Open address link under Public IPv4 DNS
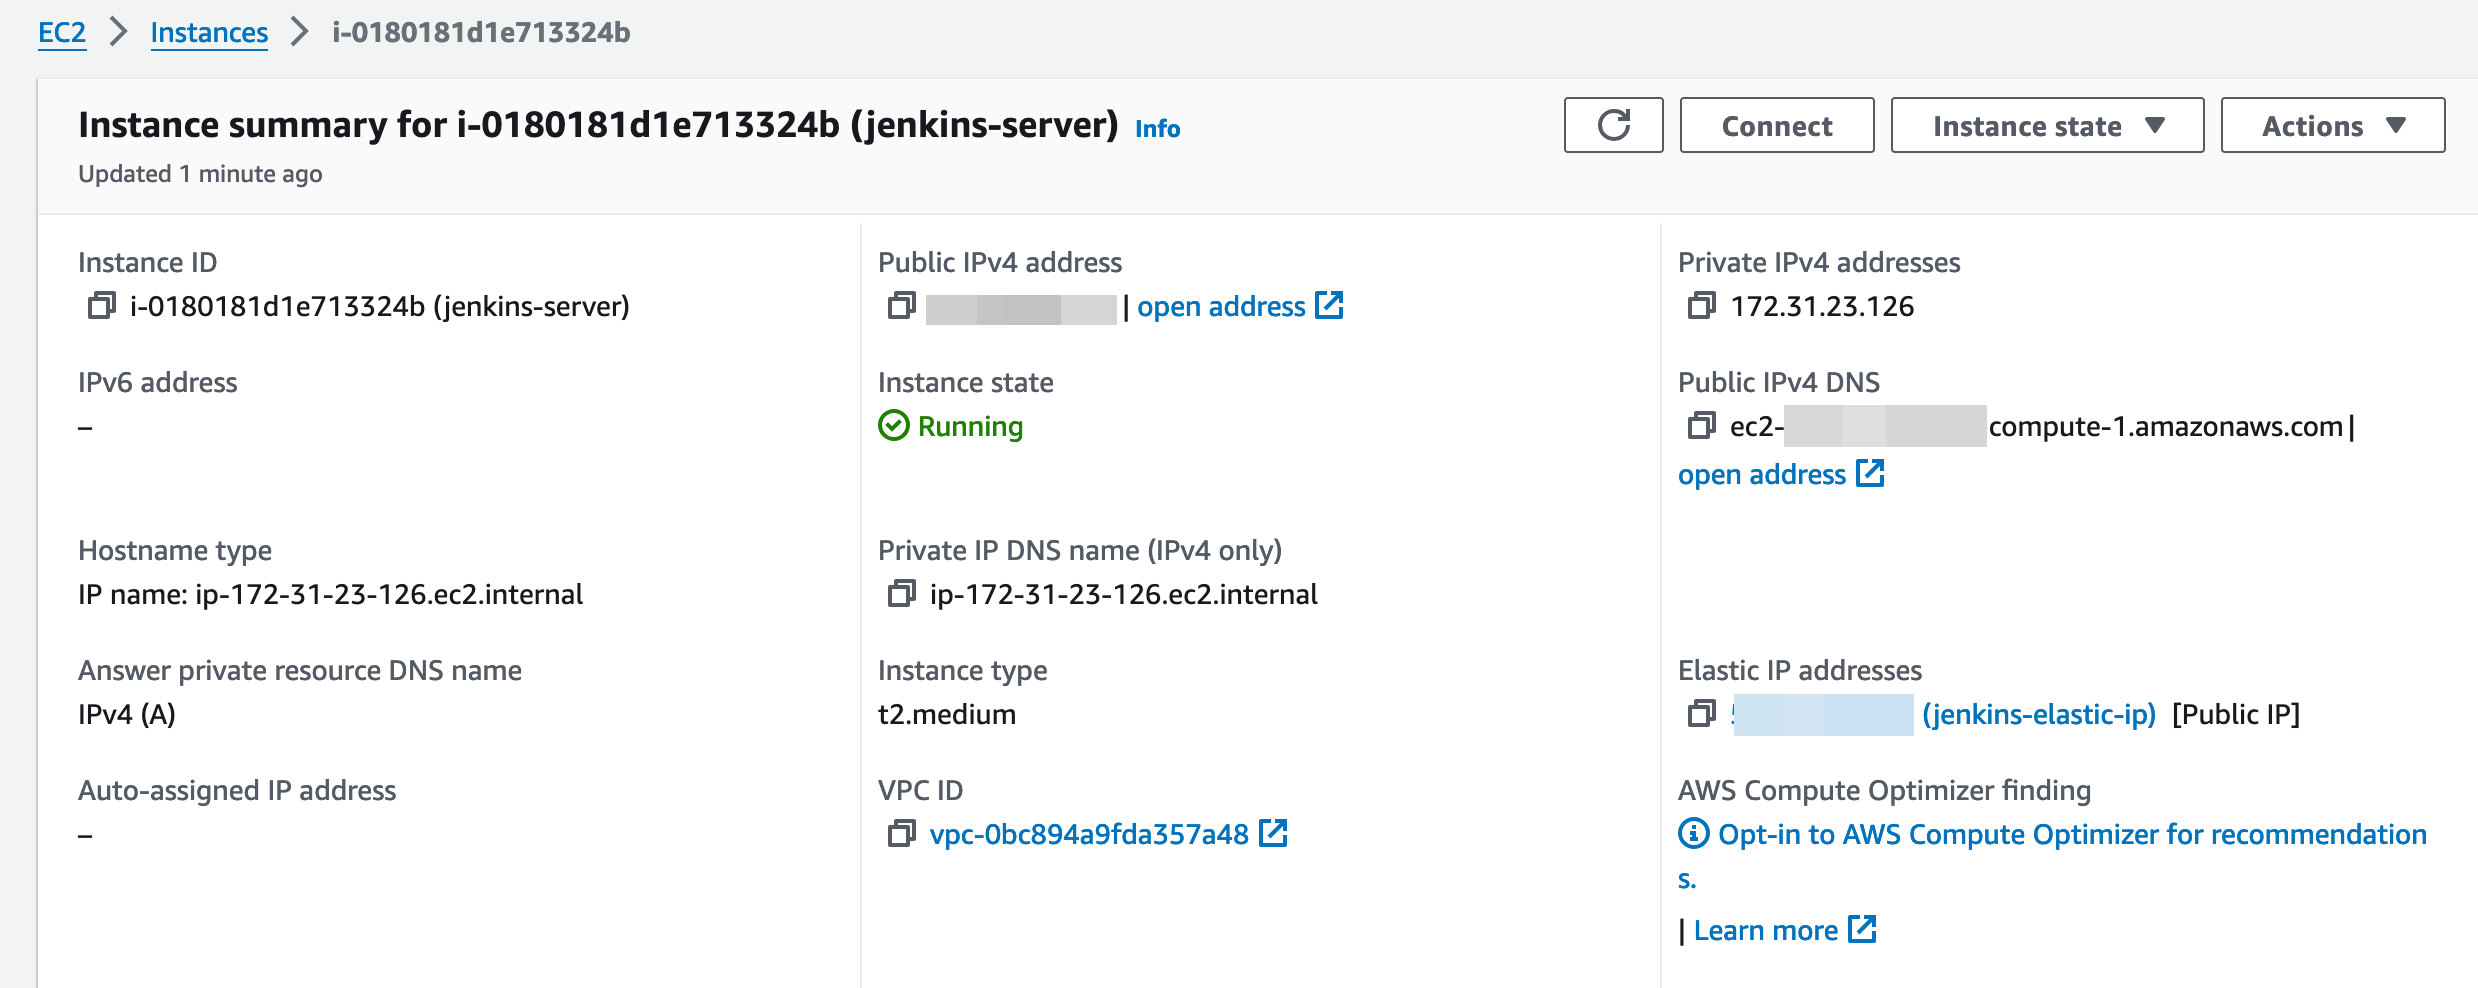 1781,474
